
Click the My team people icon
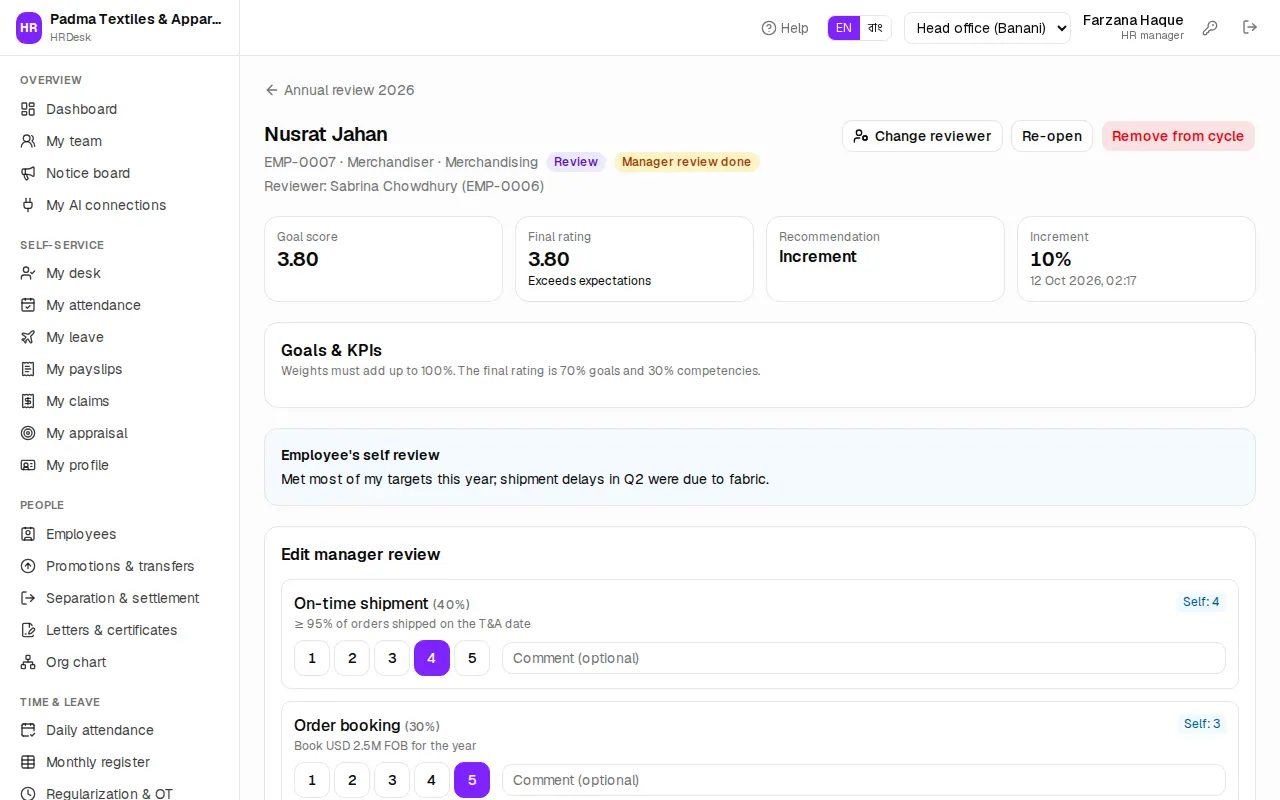click(x=28, y=141)
